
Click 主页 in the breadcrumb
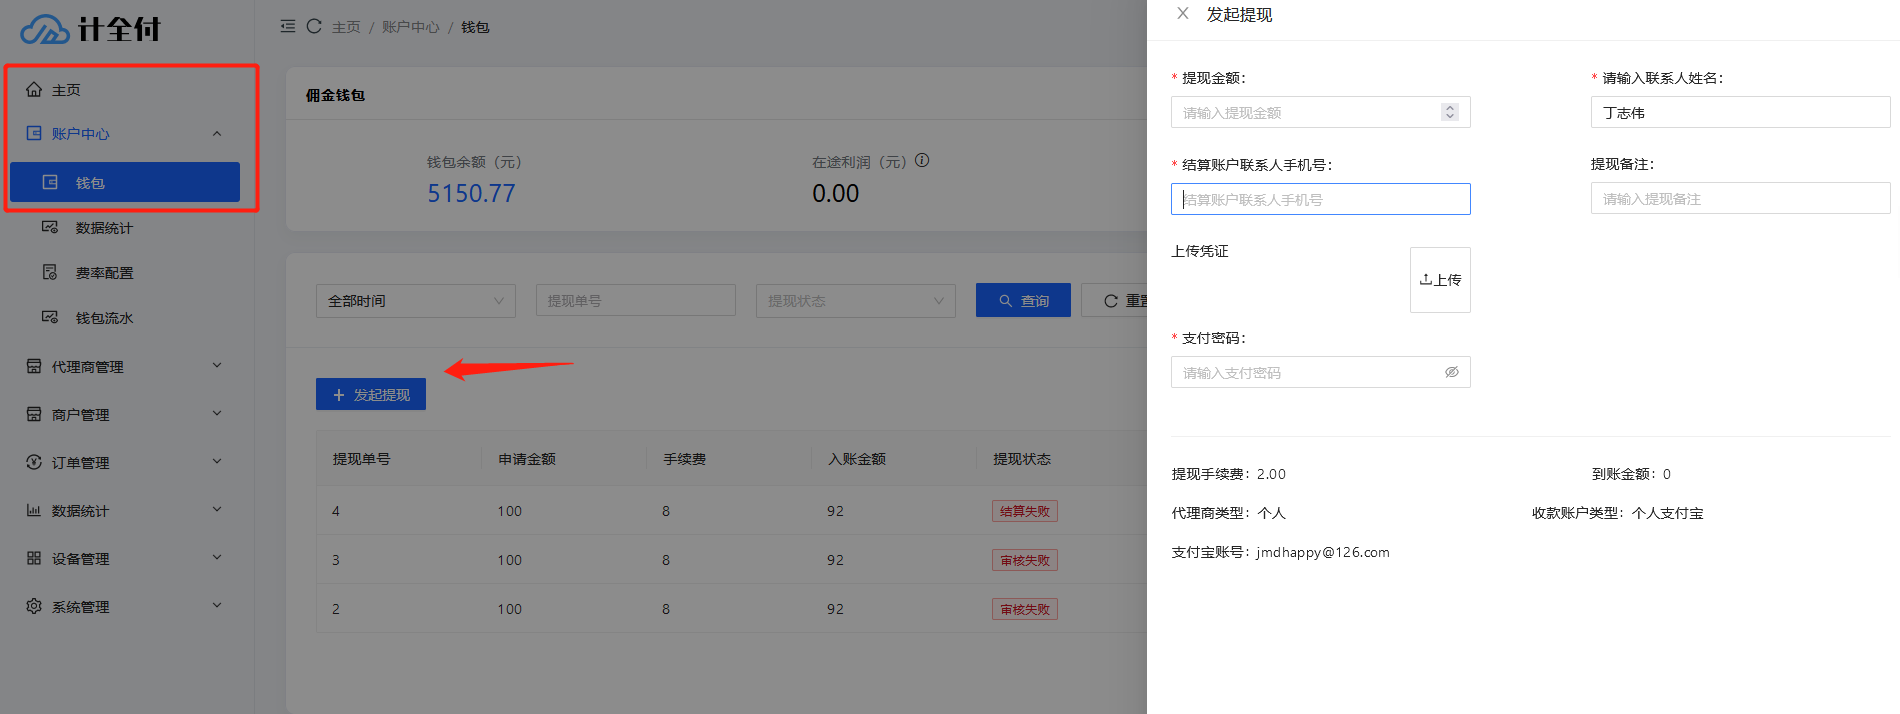[346, 27]
